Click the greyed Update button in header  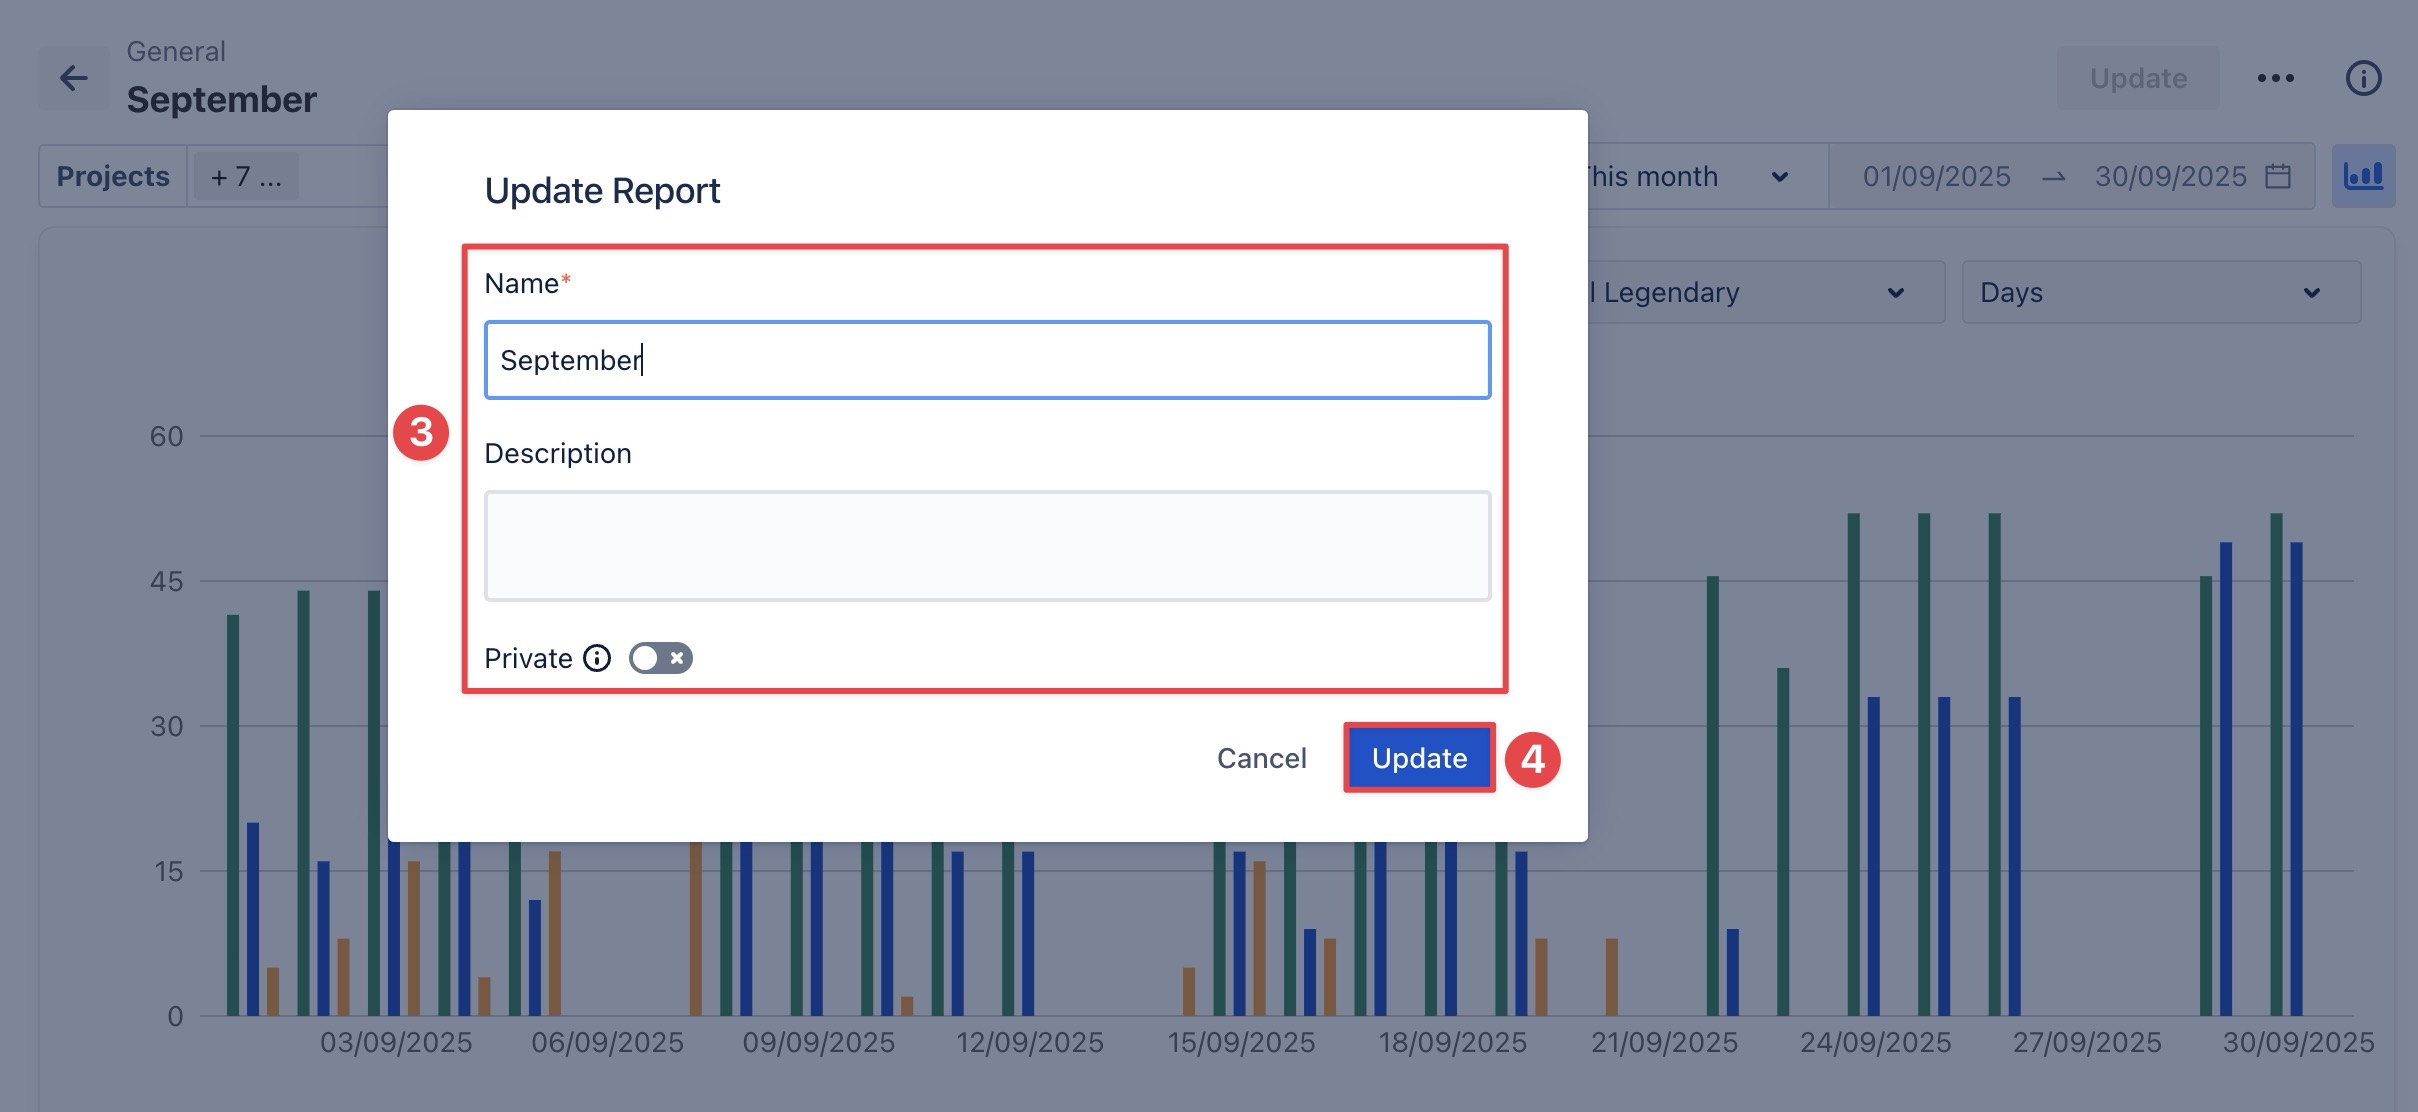pyautogui.click(x=2137, y=78)
